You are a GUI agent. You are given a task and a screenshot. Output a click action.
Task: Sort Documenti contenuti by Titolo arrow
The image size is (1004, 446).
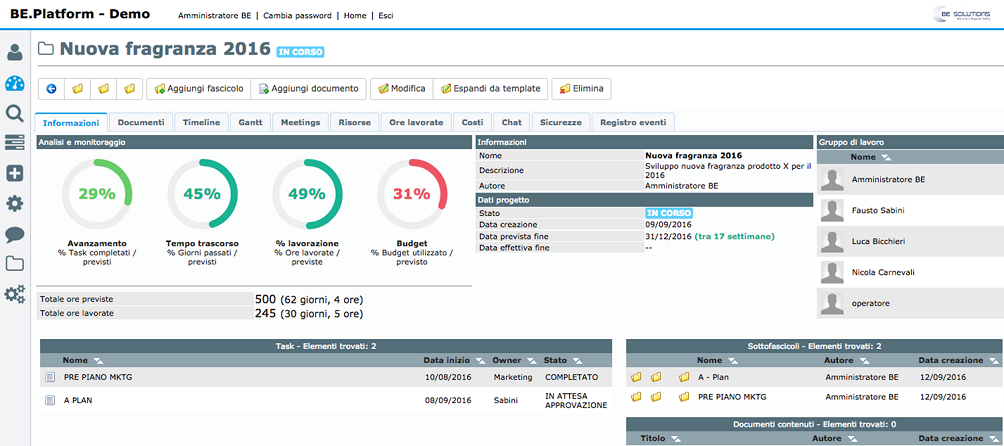pos(676,439)
